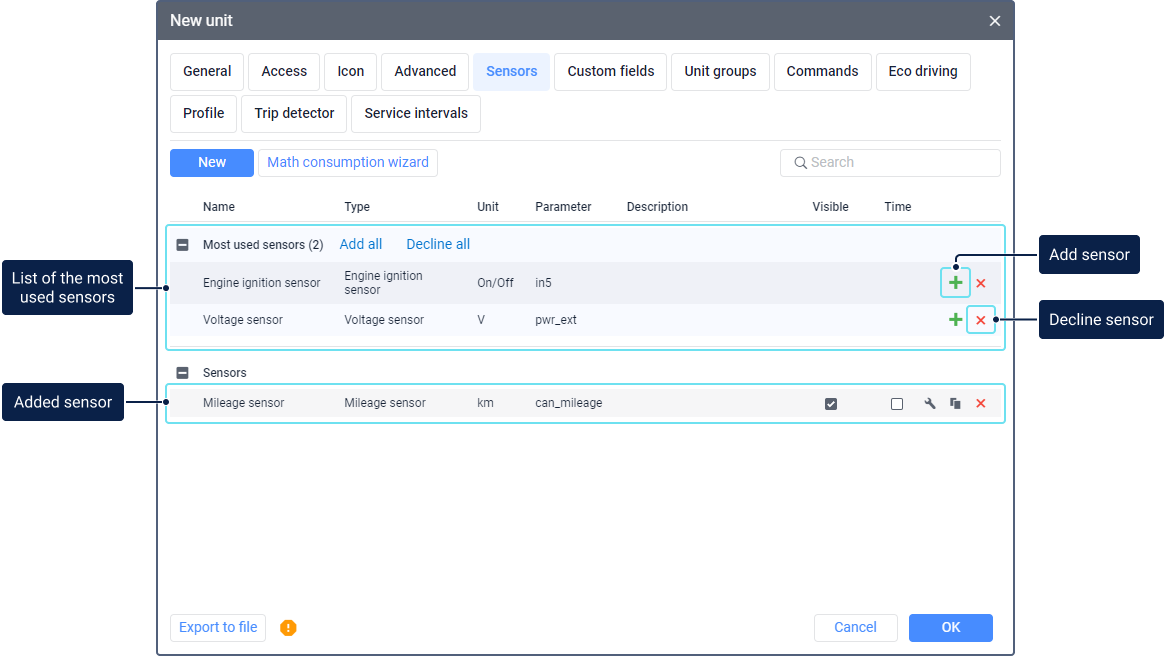Add the Voltage sensor with plus icon

coord(955,320)
